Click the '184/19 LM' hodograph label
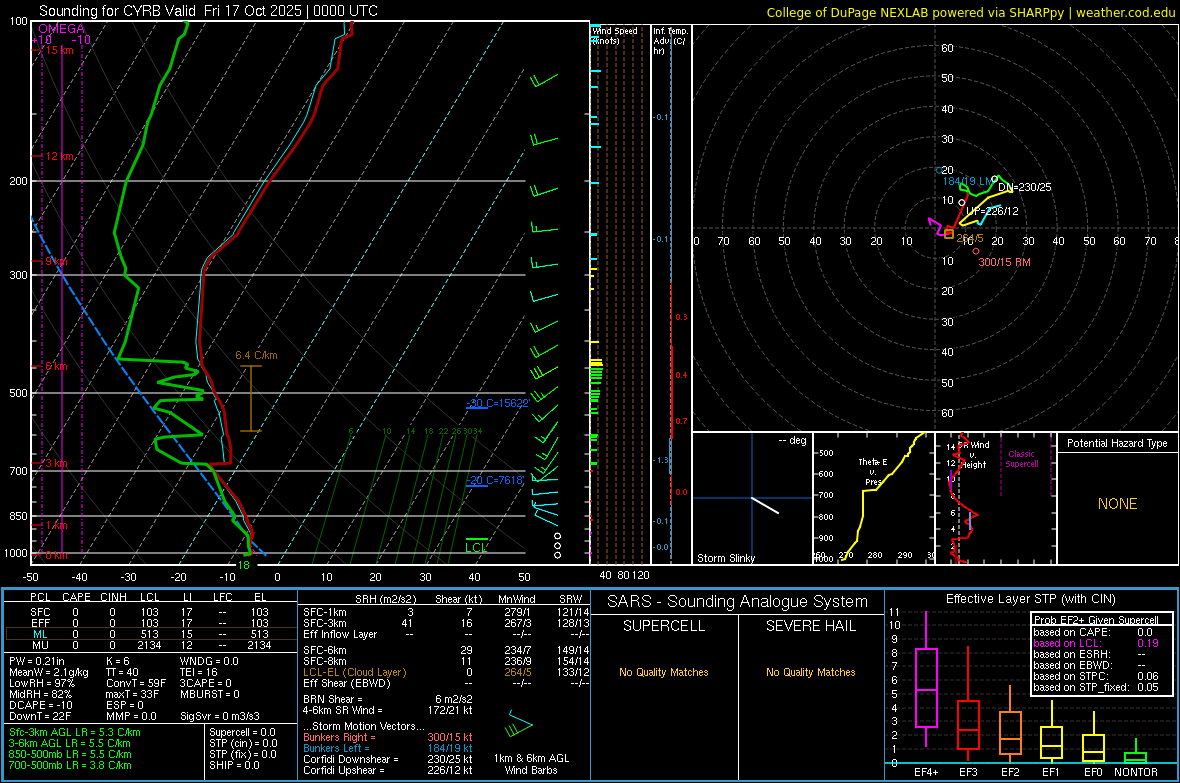1180x783 pixels. click(968, 181)
